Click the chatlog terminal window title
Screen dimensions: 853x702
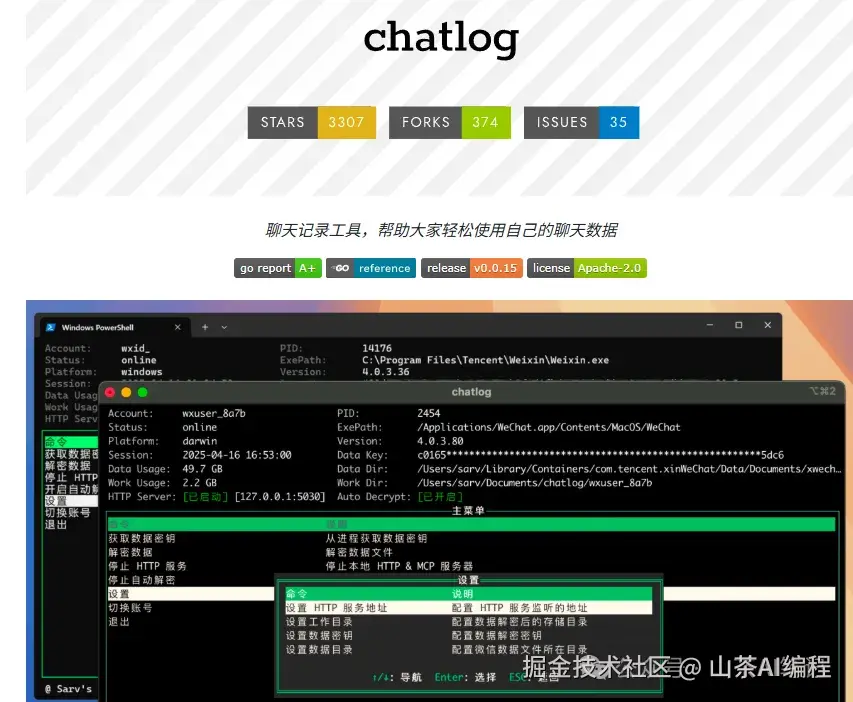coord(471,392)
